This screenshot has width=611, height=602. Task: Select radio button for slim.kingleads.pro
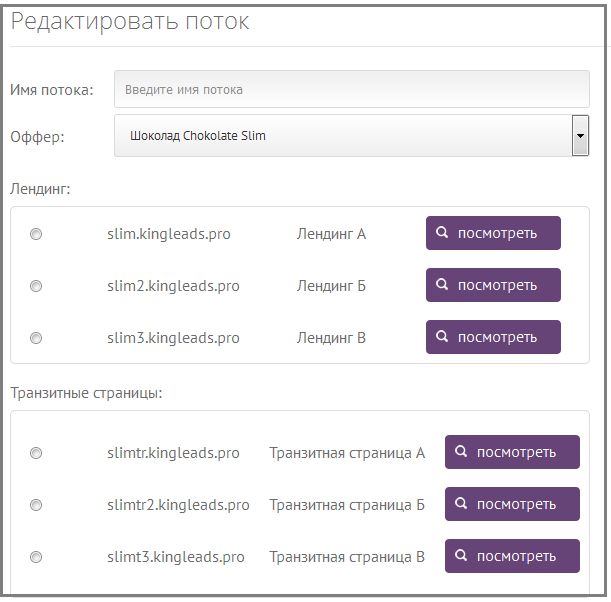pyautogui.click(x=36, y=234)
